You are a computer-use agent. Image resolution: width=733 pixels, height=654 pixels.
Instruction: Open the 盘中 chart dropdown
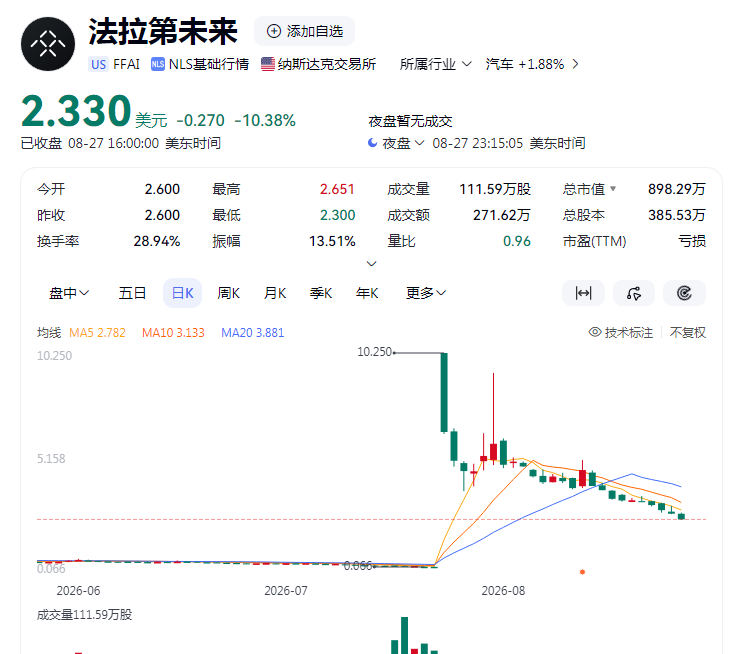click(x=69, y=293)
